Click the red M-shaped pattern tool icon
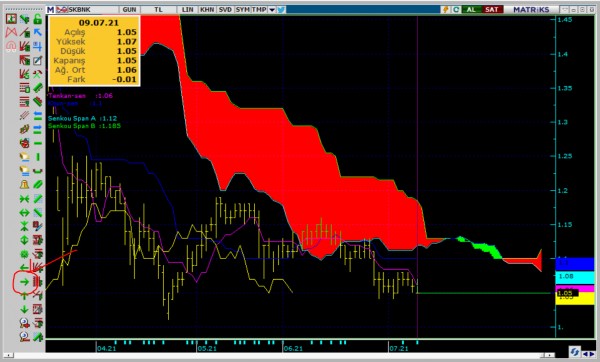The image size is (600, 362). point(11,32)
